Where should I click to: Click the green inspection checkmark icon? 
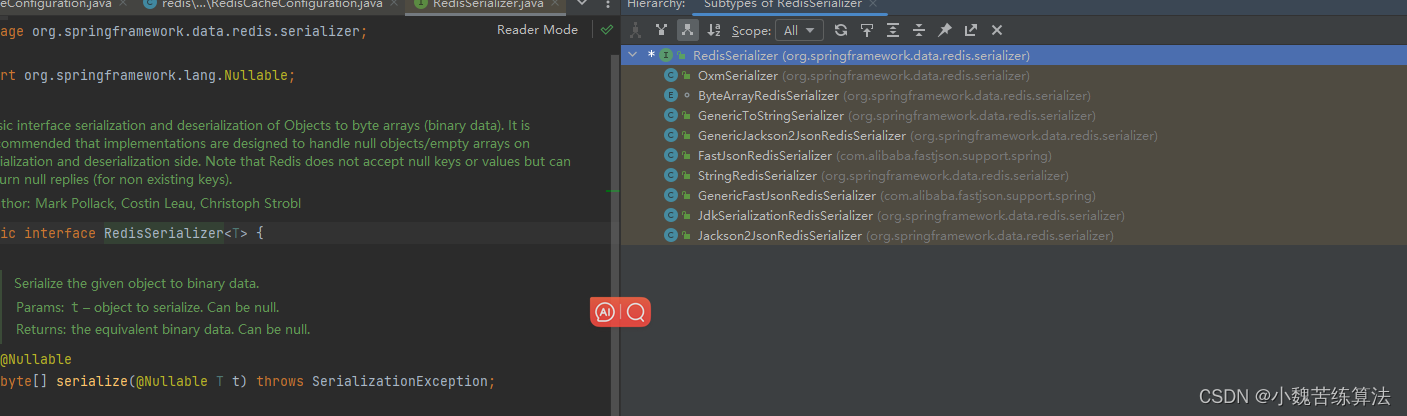(607, 30)
